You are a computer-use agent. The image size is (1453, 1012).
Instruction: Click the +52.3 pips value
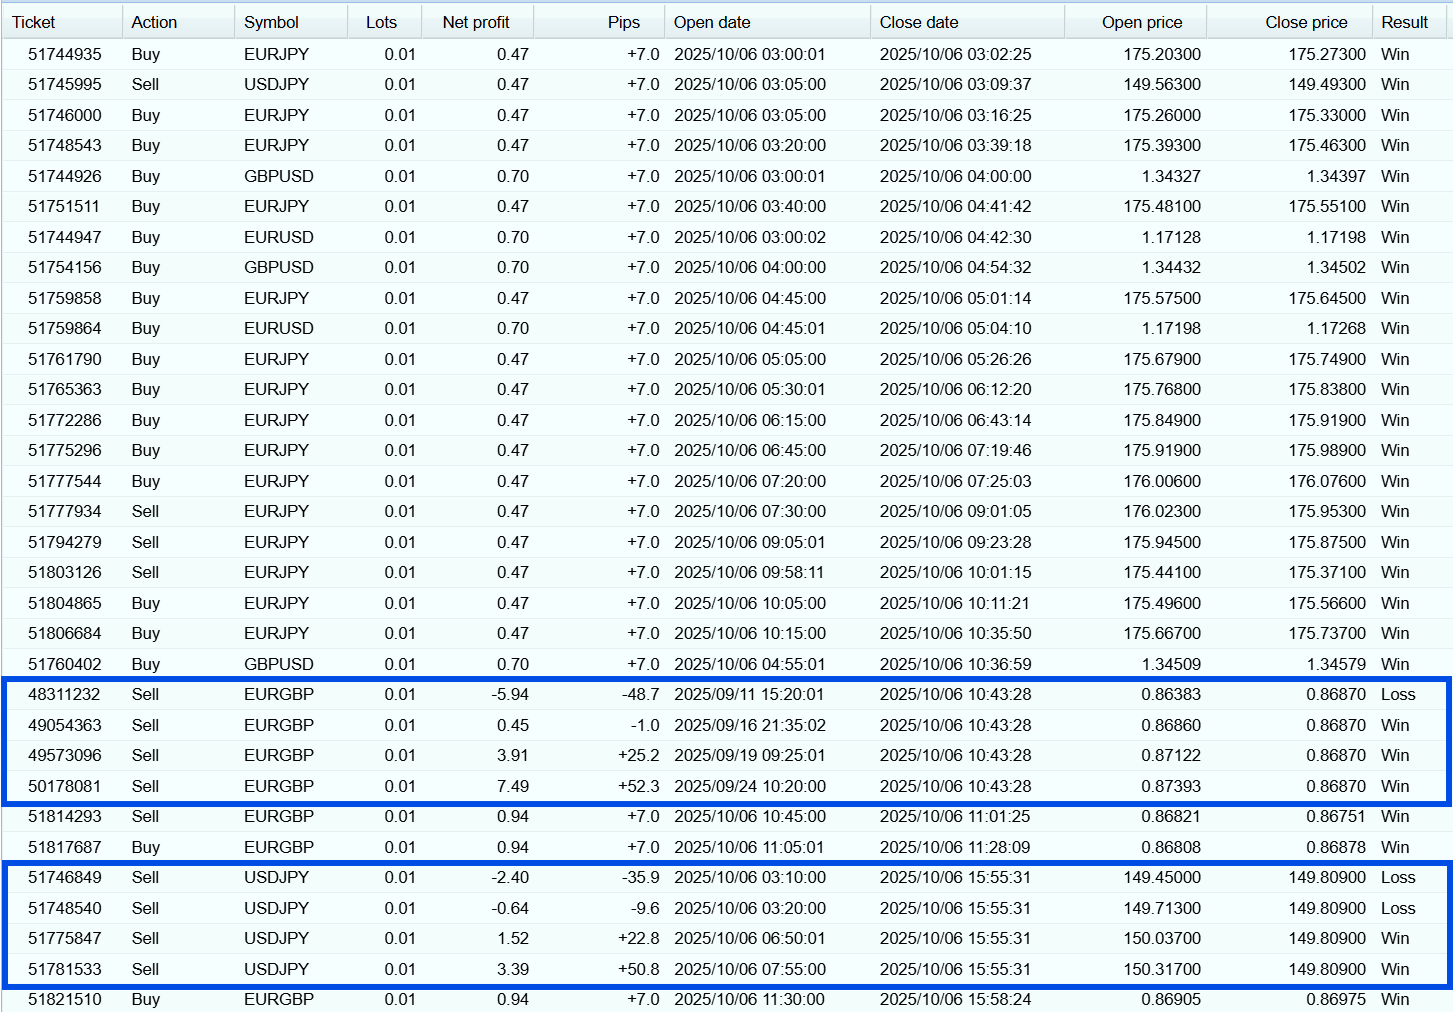coord(638,786)
